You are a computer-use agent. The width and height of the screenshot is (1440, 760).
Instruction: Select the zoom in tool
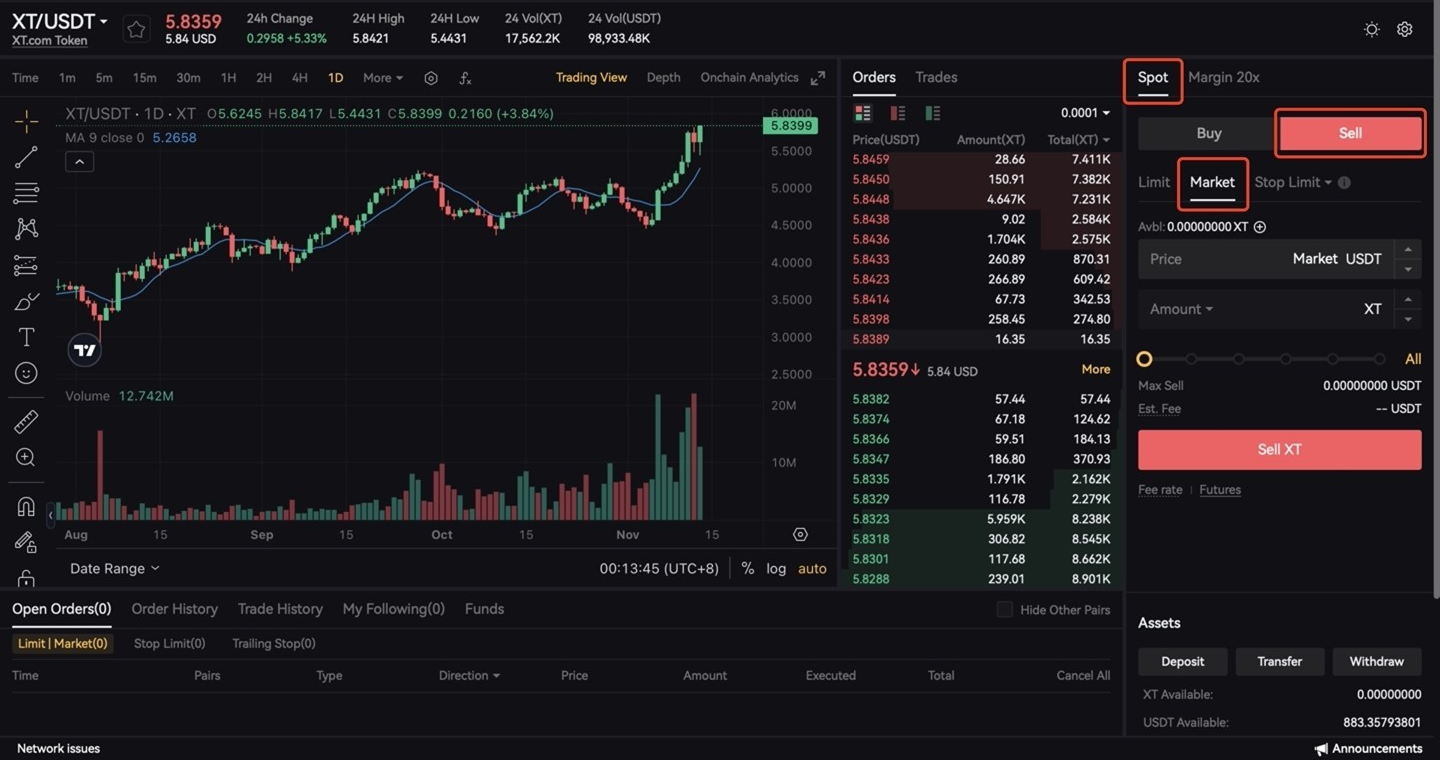tap(26, 457)
